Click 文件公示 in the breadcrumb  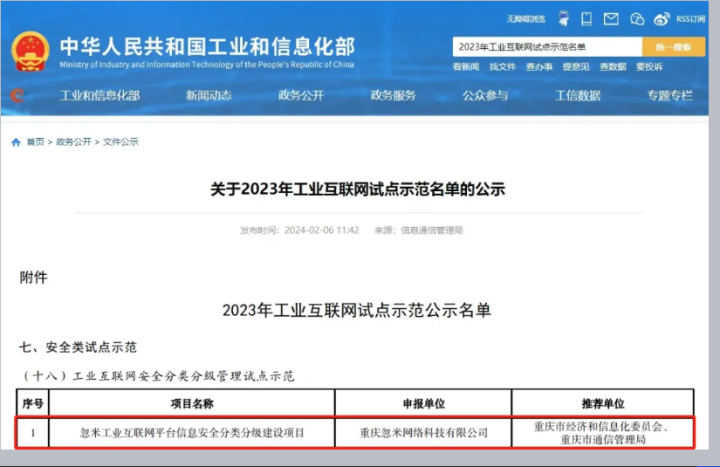tap(120, 142)
